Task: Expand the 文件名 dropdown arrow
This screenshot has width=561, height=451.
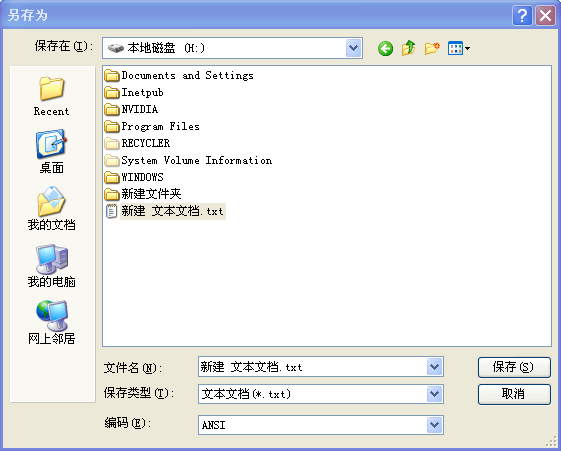Action: pos(434,367)
